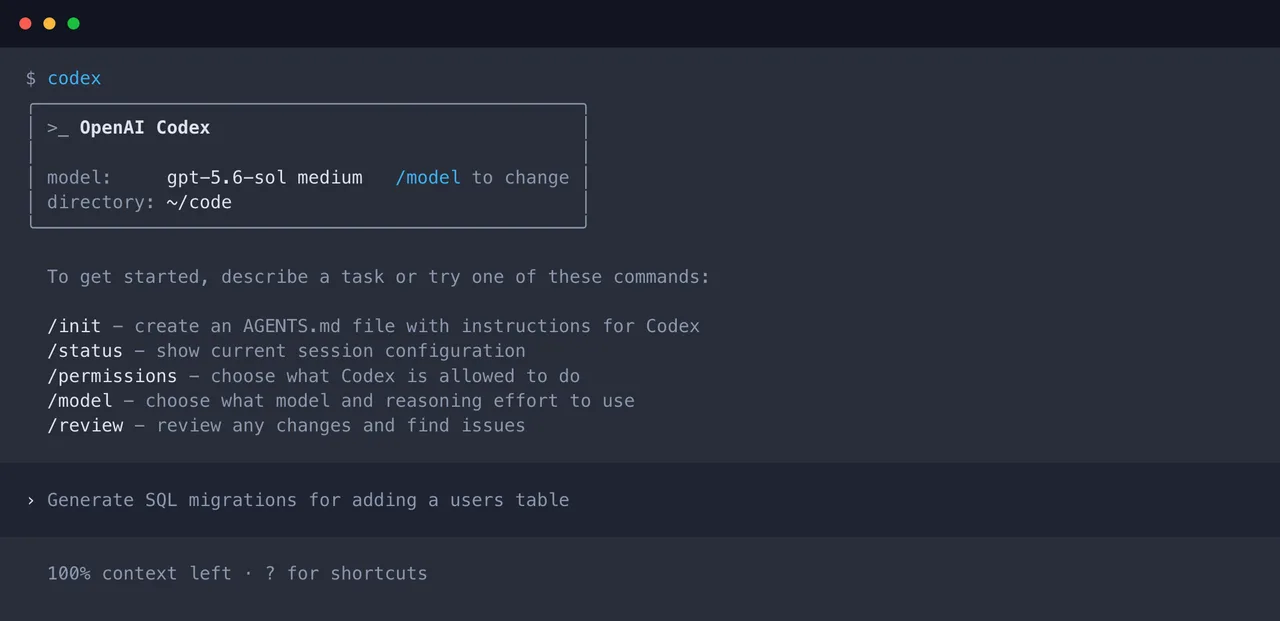Click the 100% context left indicator
Screen dimensions: 1280x621
tap(139, 573)
